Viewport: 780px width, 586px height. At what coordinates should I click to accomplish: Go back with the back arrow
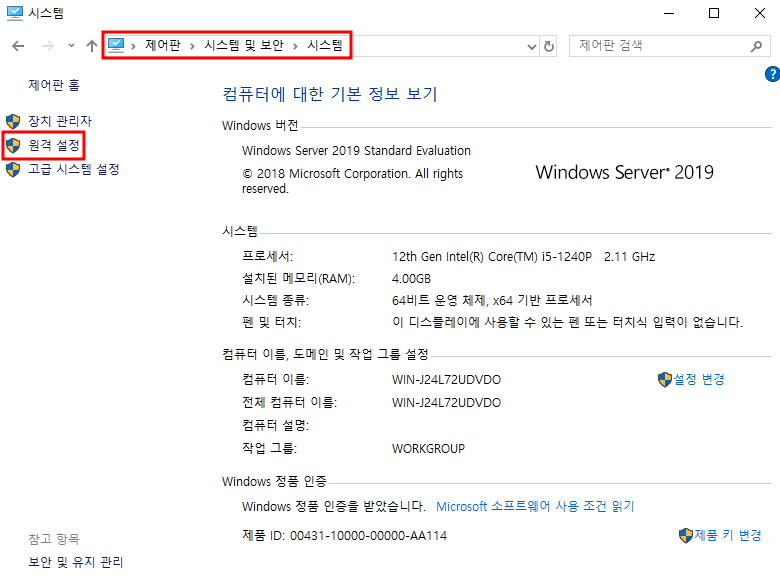pos(18,46)
